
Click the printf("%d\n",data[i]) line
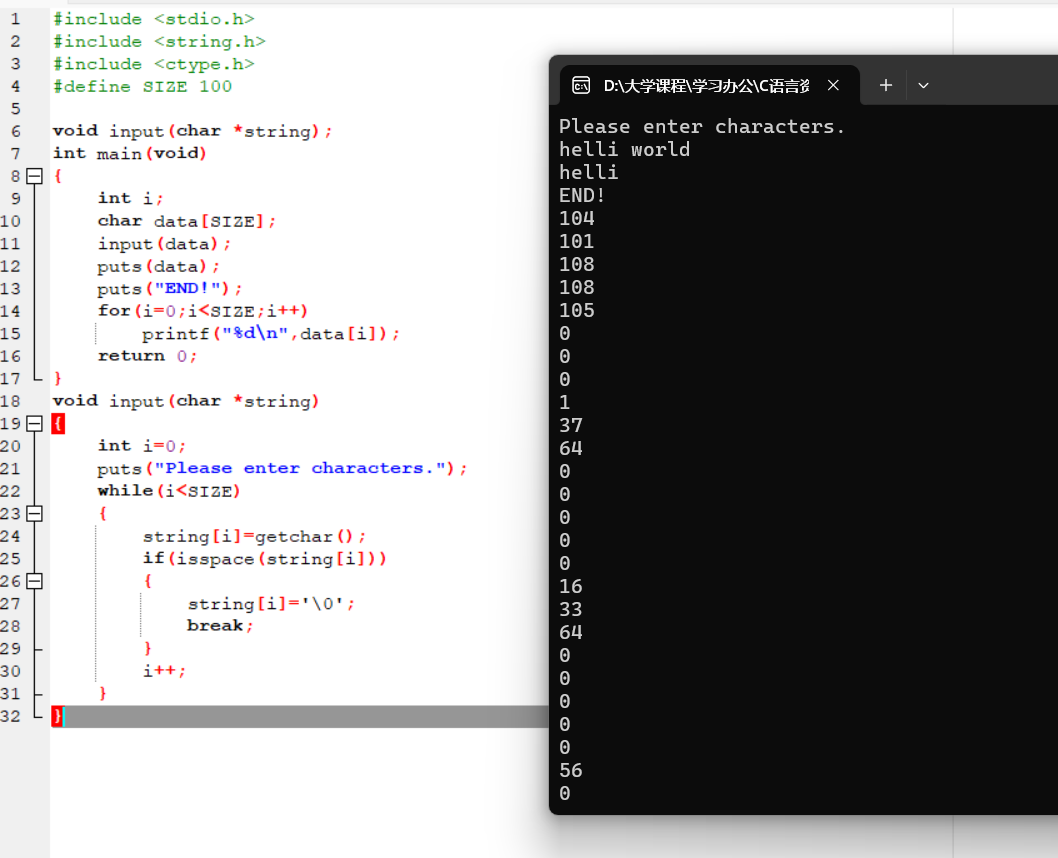tap(271, 334)
